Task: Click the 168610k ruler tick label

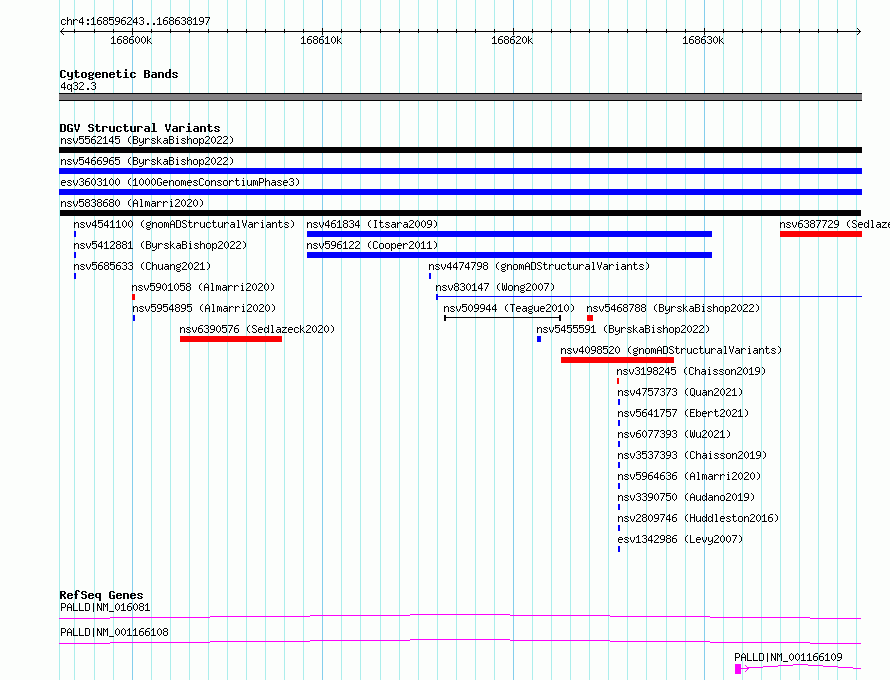Action: [x=321, y=40]
